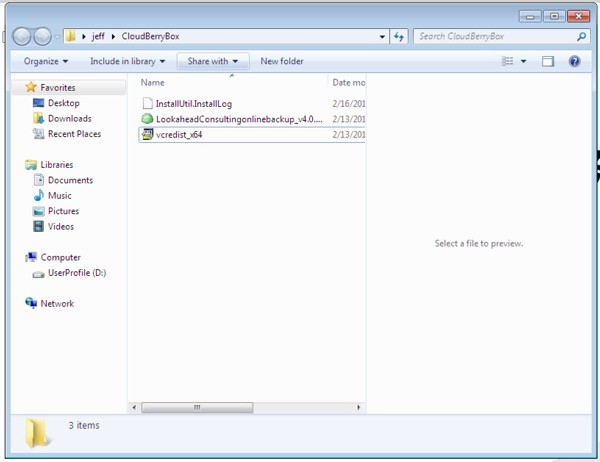
Task: Click the UserProfile (D:) drive icon
Action: click(x=38, y=274)
